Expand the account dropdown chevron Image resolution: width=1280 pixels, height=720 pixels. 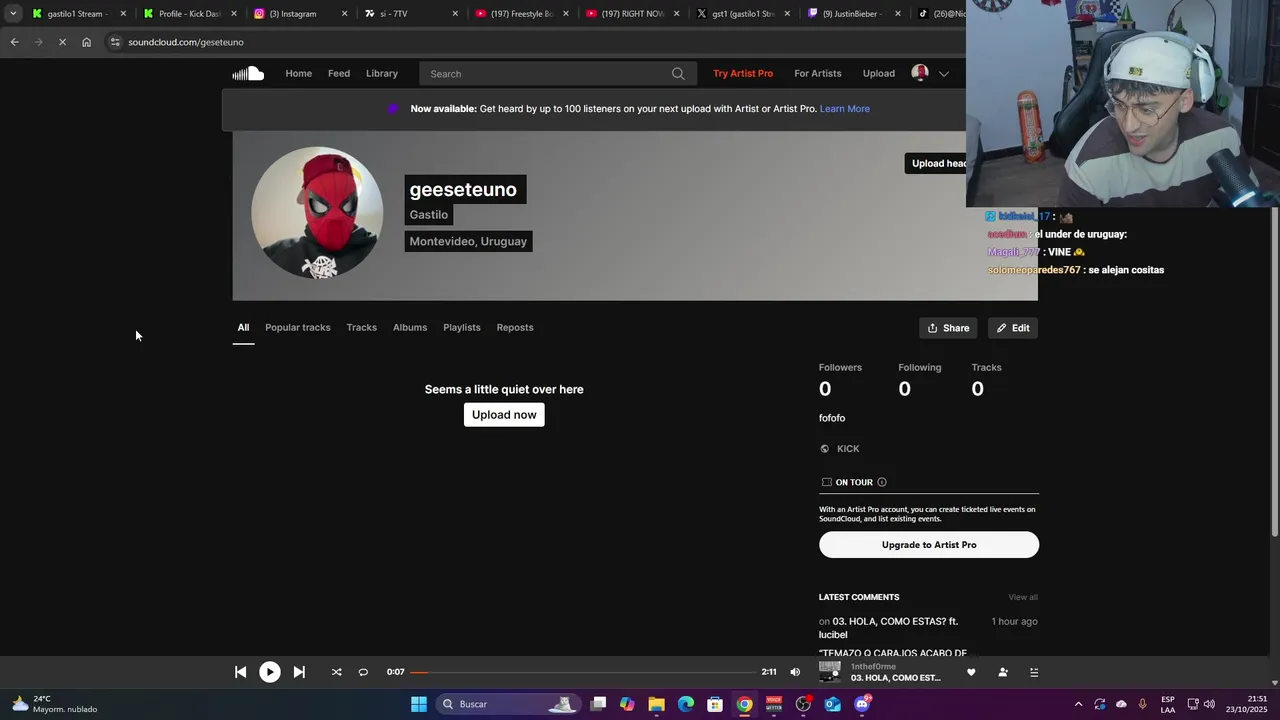943,74
